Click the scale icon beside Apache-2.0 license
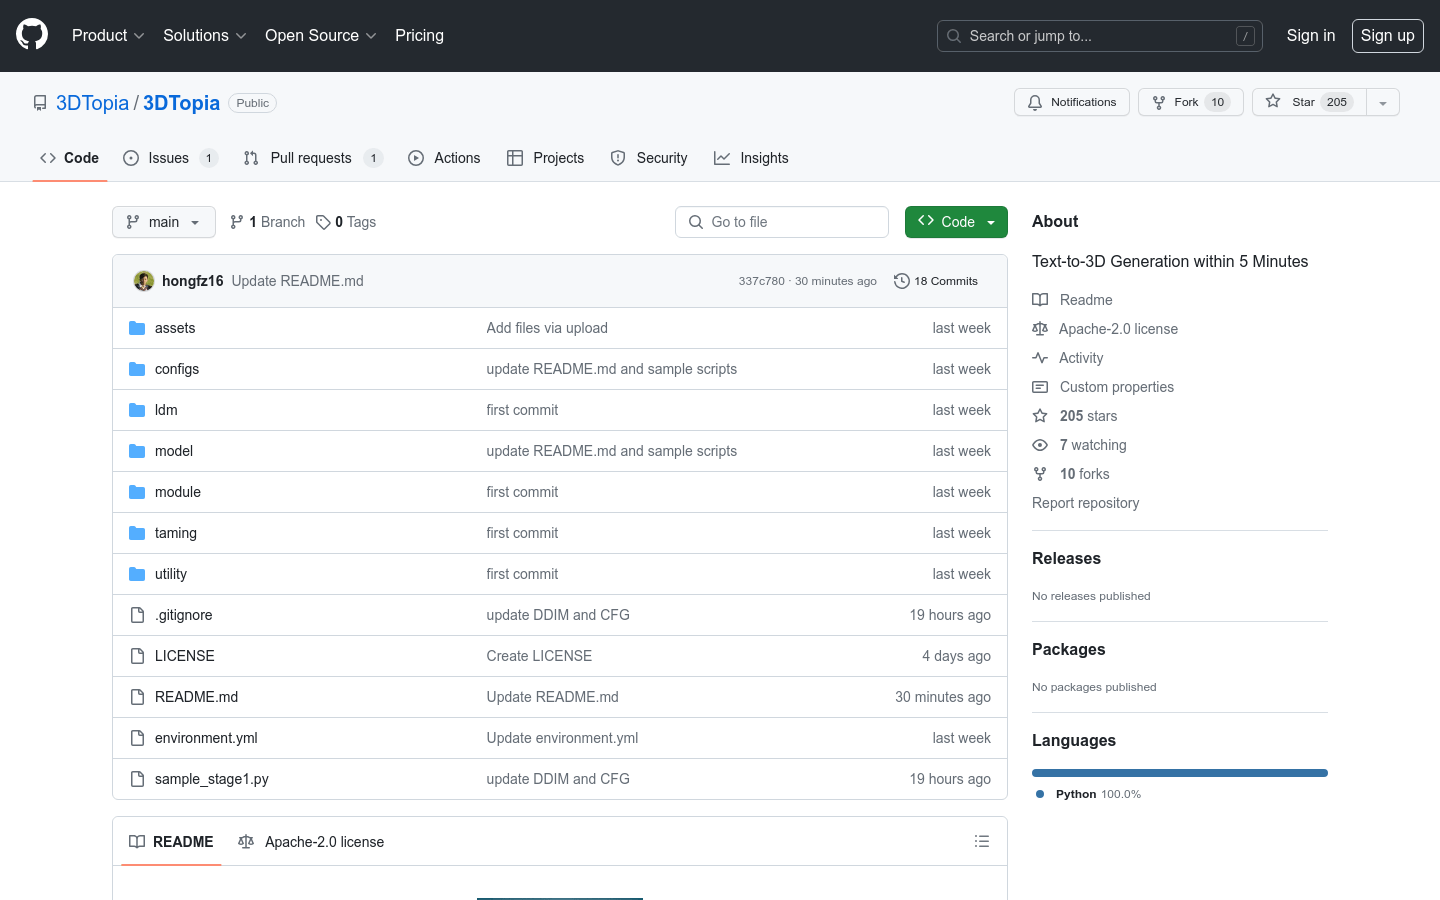The height and width of the screenshot is (900, 1440). click(x=1040, y=329)
